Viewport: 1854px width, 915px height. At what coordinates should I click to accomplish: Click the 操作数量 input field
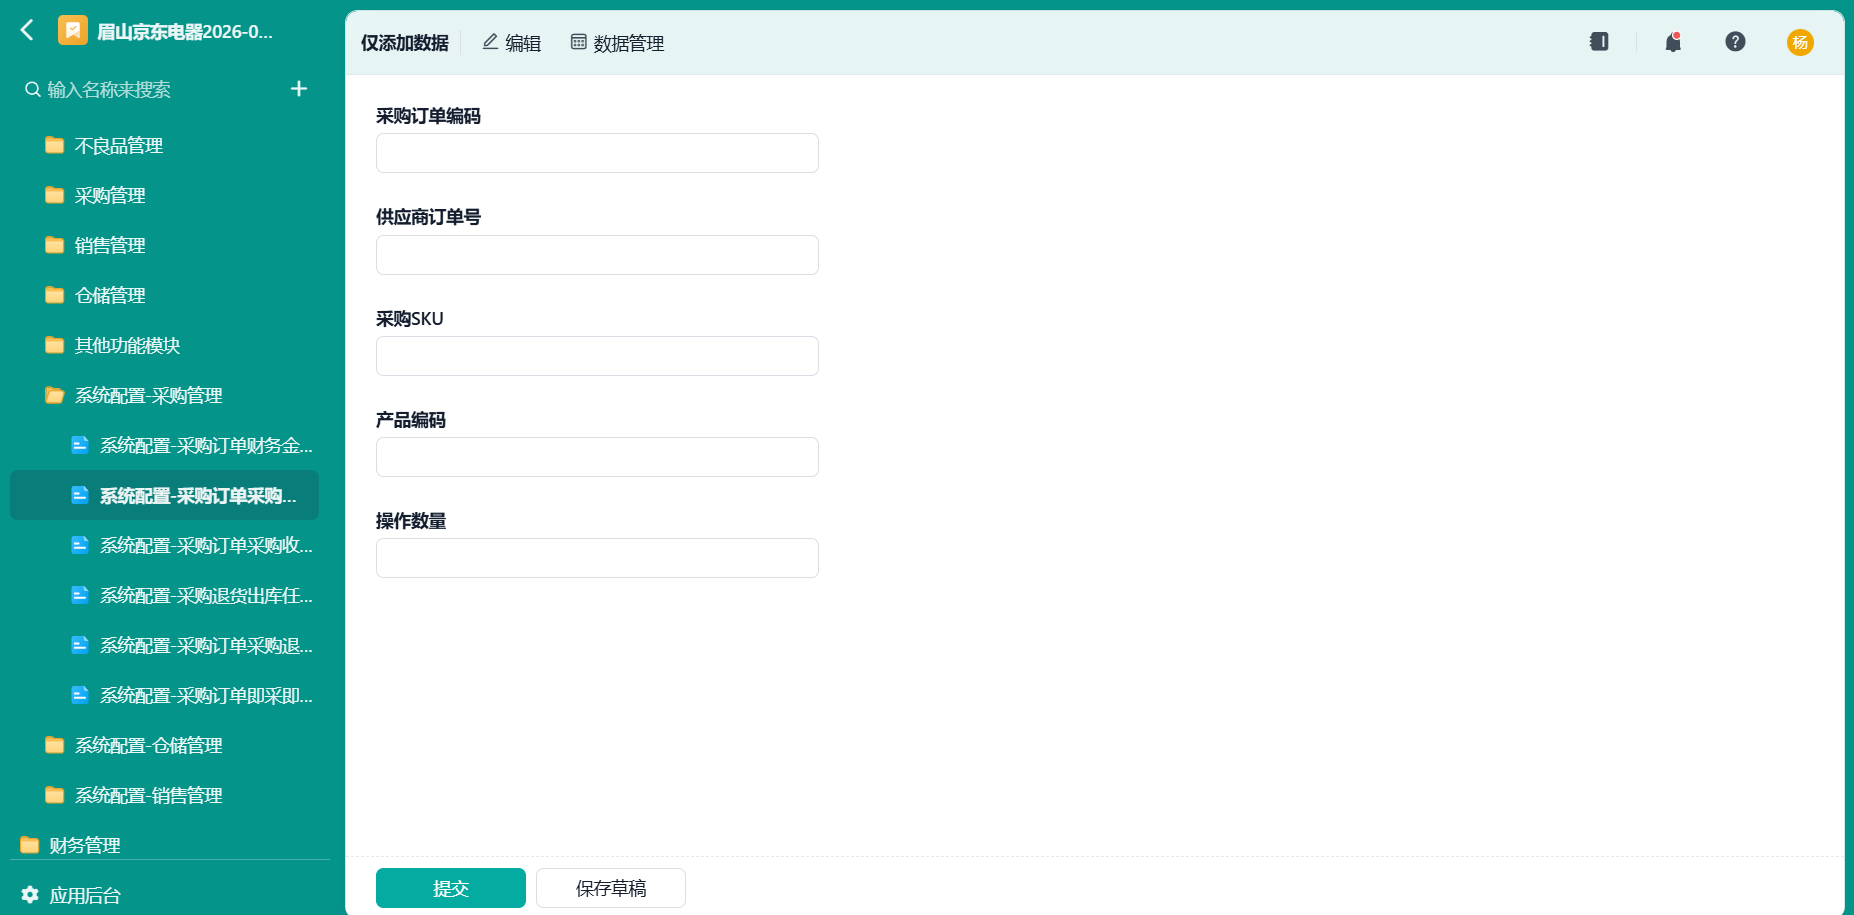point(597,558)
